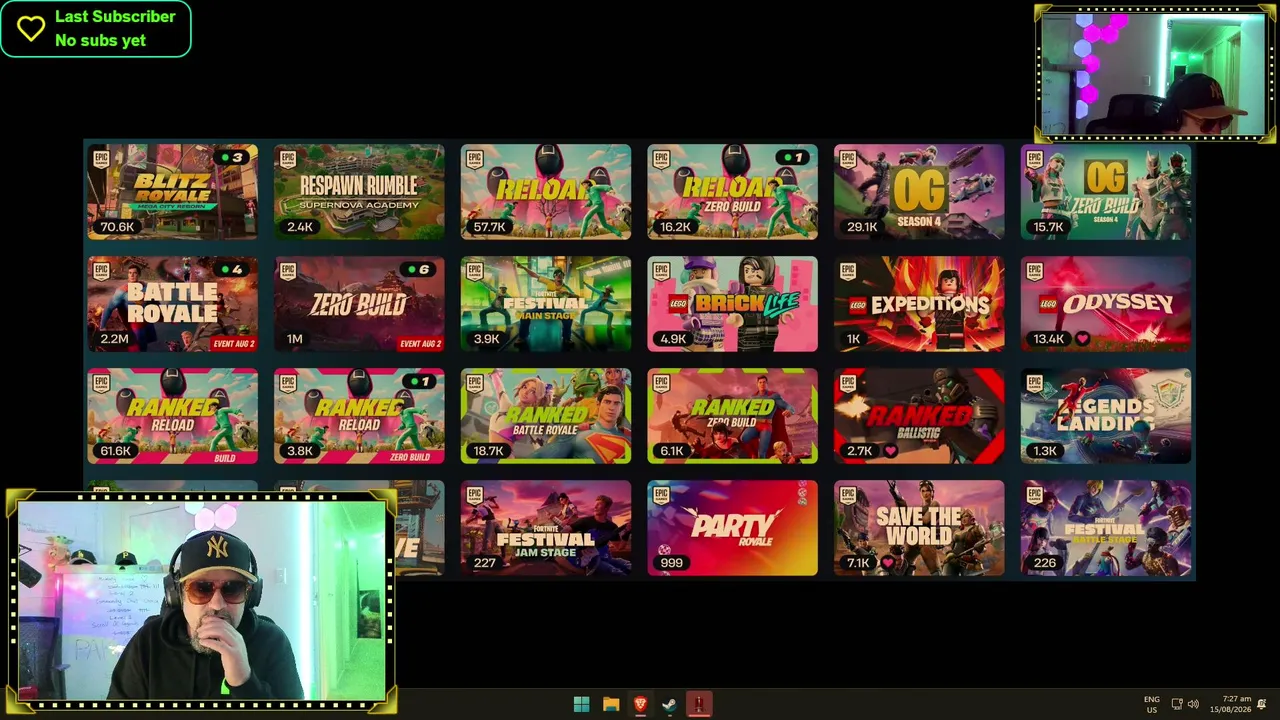This screenshot has width=1280, height=720.
Task: Choose the Ranked Battle Royale tile
Action: (x=546, y=416)
